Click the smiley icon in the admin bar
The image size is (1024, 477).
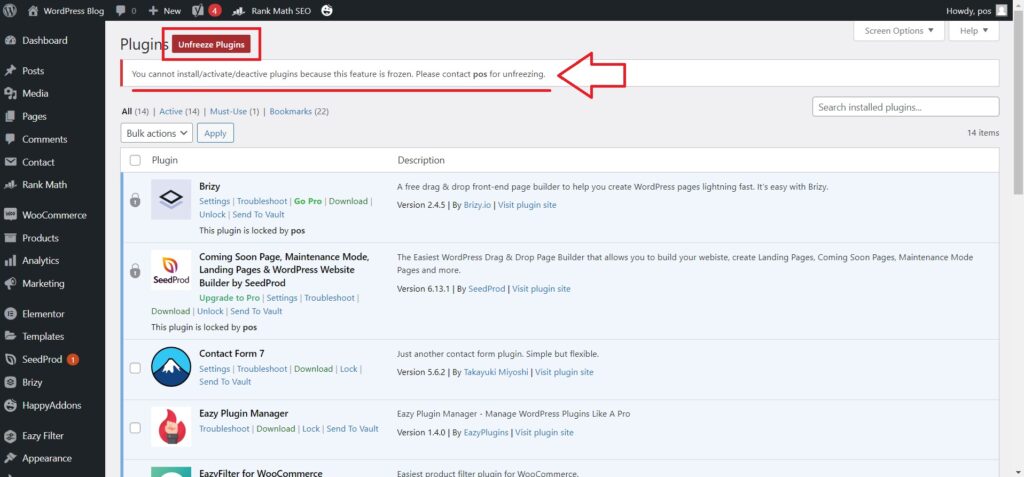327,10
